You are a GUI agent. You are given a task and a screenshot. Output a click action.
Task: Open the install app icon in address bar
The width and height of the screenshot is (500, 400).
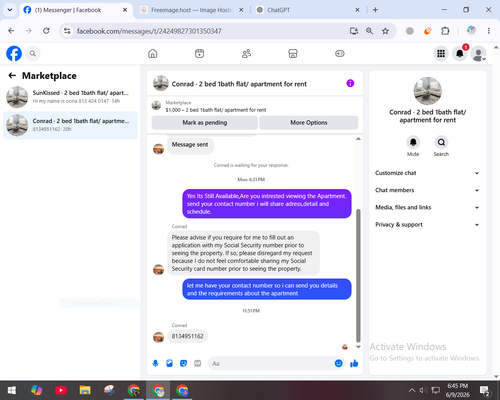tap(354, 31)
